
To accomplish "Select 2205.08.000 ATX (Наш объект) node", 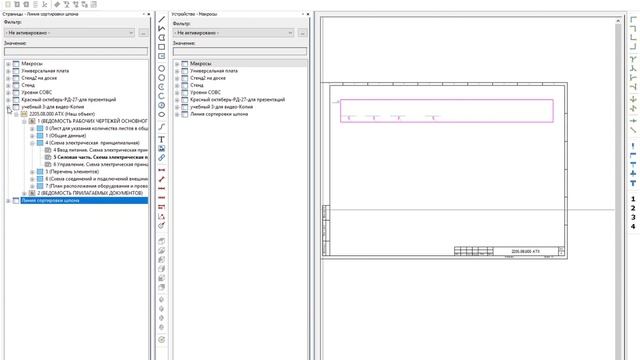I will pyautogui.click(x=62, y=114).
